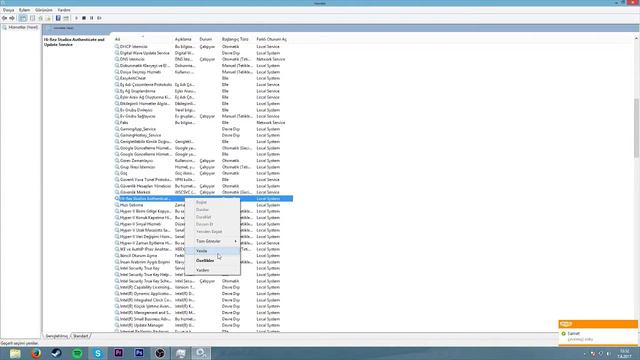This screenshot has width=640, height=360.
Task: Open File Explorer from the taskbar
Action: tap(15, 353)
